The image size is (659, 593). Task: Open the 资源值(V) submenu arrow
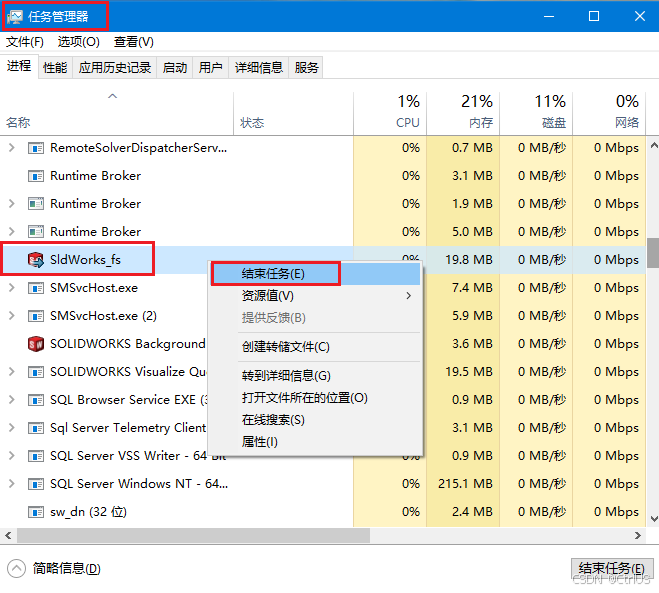point(409,296)
